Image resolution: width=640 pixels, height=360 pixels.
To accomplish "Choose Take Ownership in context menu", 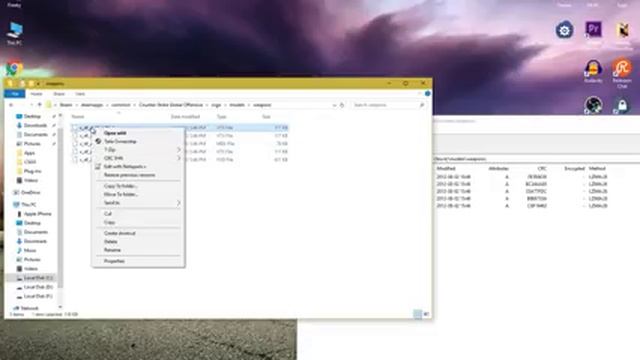I will pyautogui.click(x=138, y=141).
